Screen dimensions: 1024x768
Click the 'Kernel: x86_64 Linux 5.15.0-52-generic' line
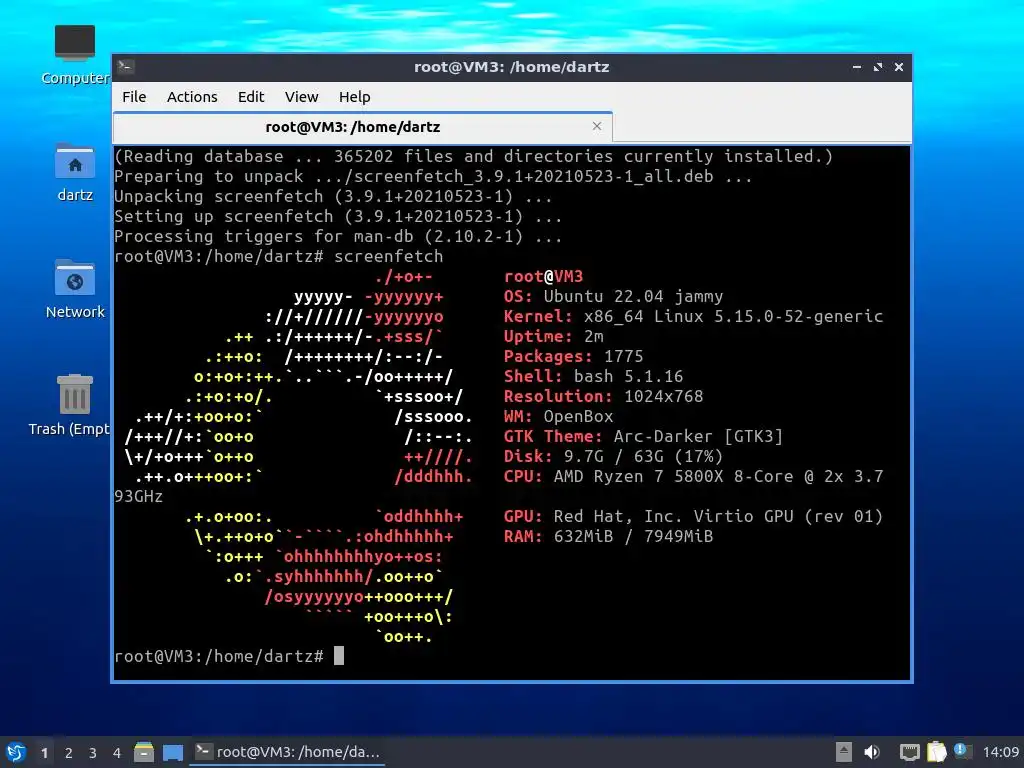point(693,317)
